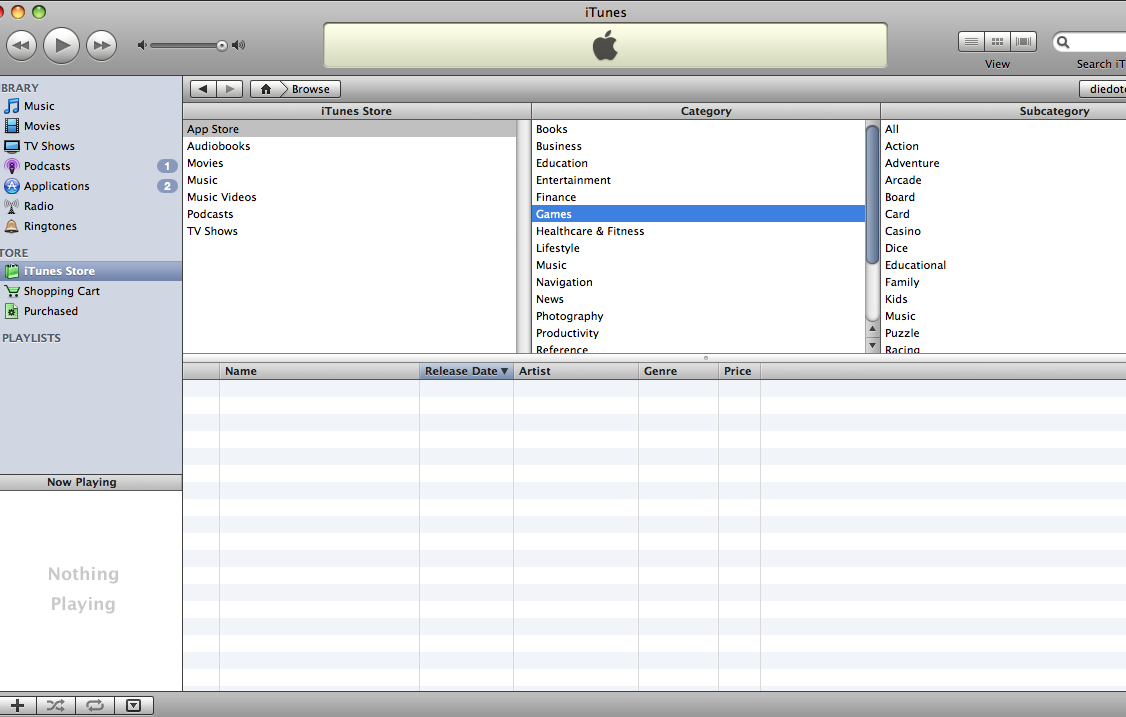Open the iTunes Store home icon
This screenshot has height=717, width=1126.
point(266,89)
